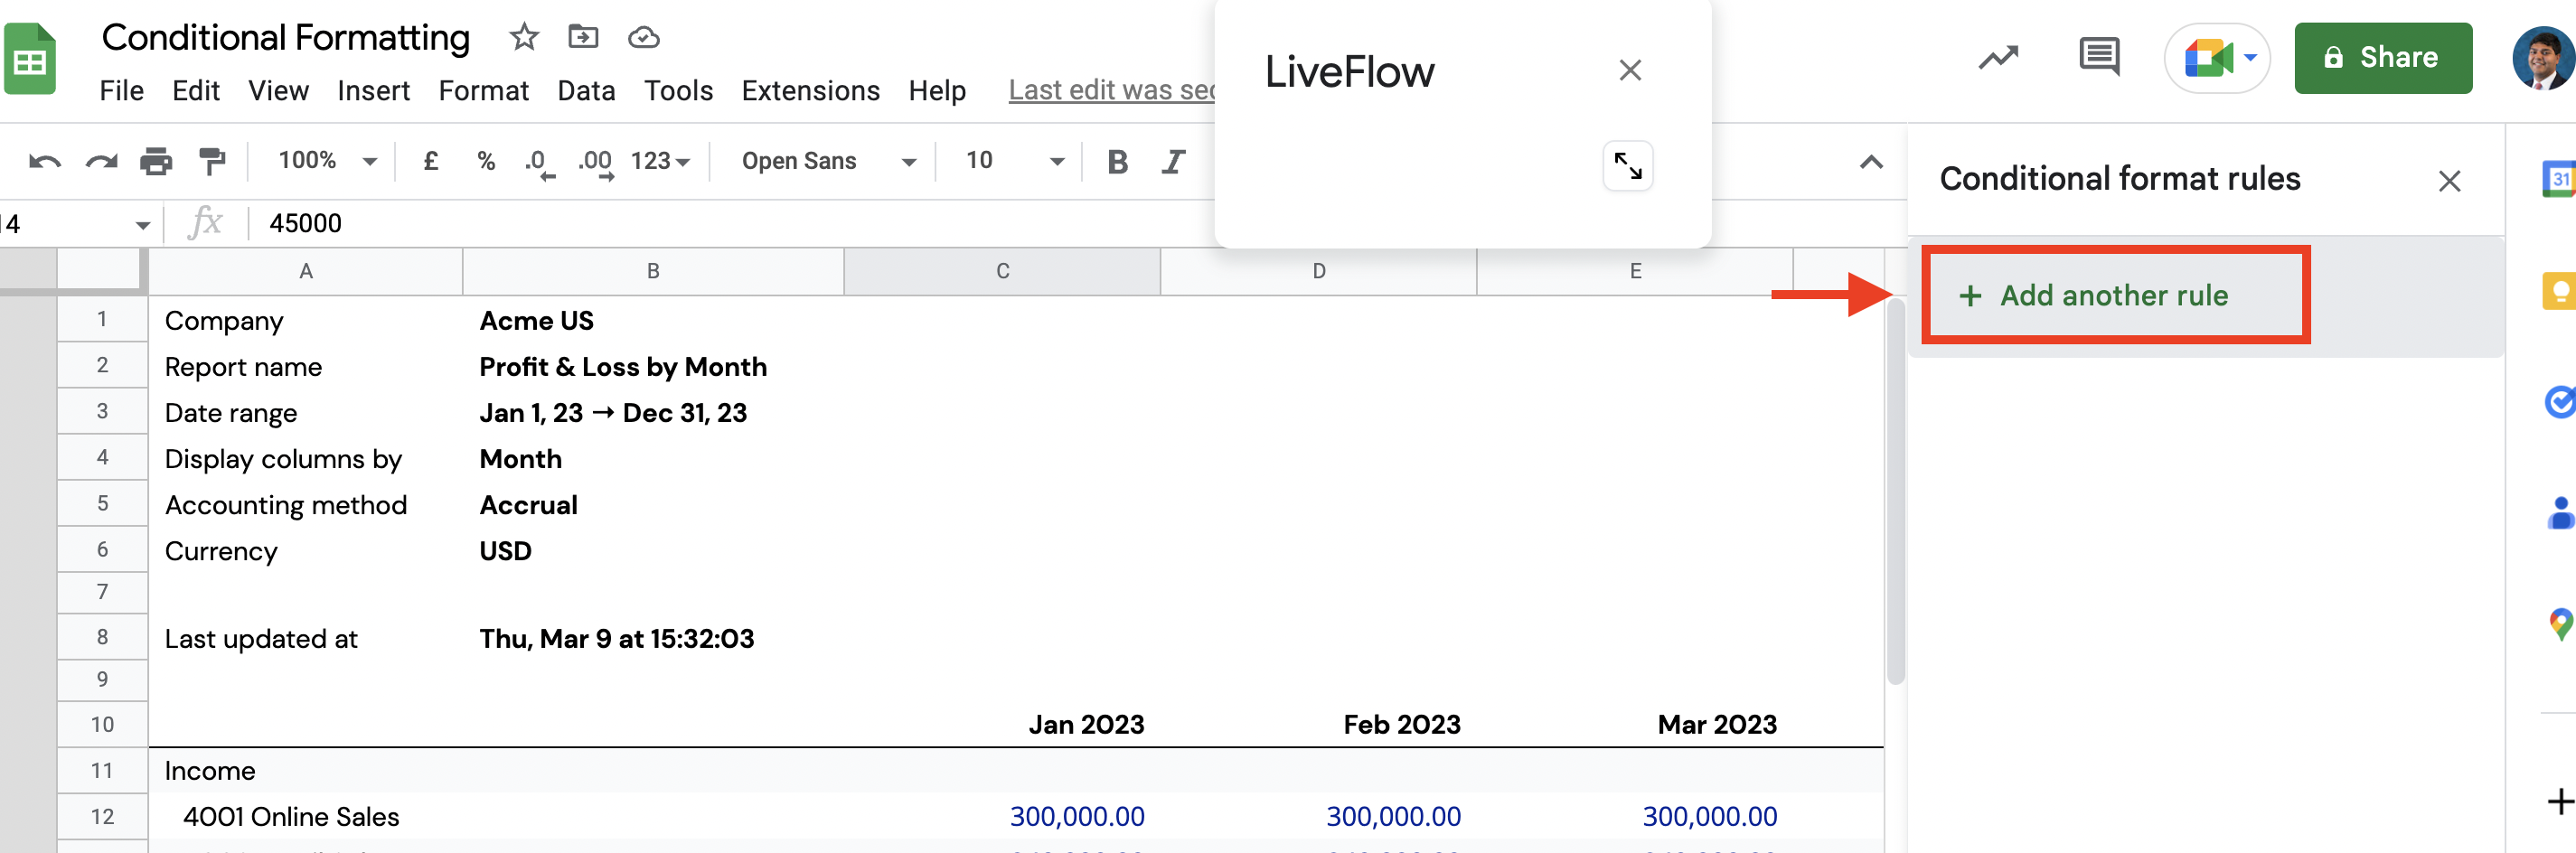Open the comment history icon

[2099, 57]
